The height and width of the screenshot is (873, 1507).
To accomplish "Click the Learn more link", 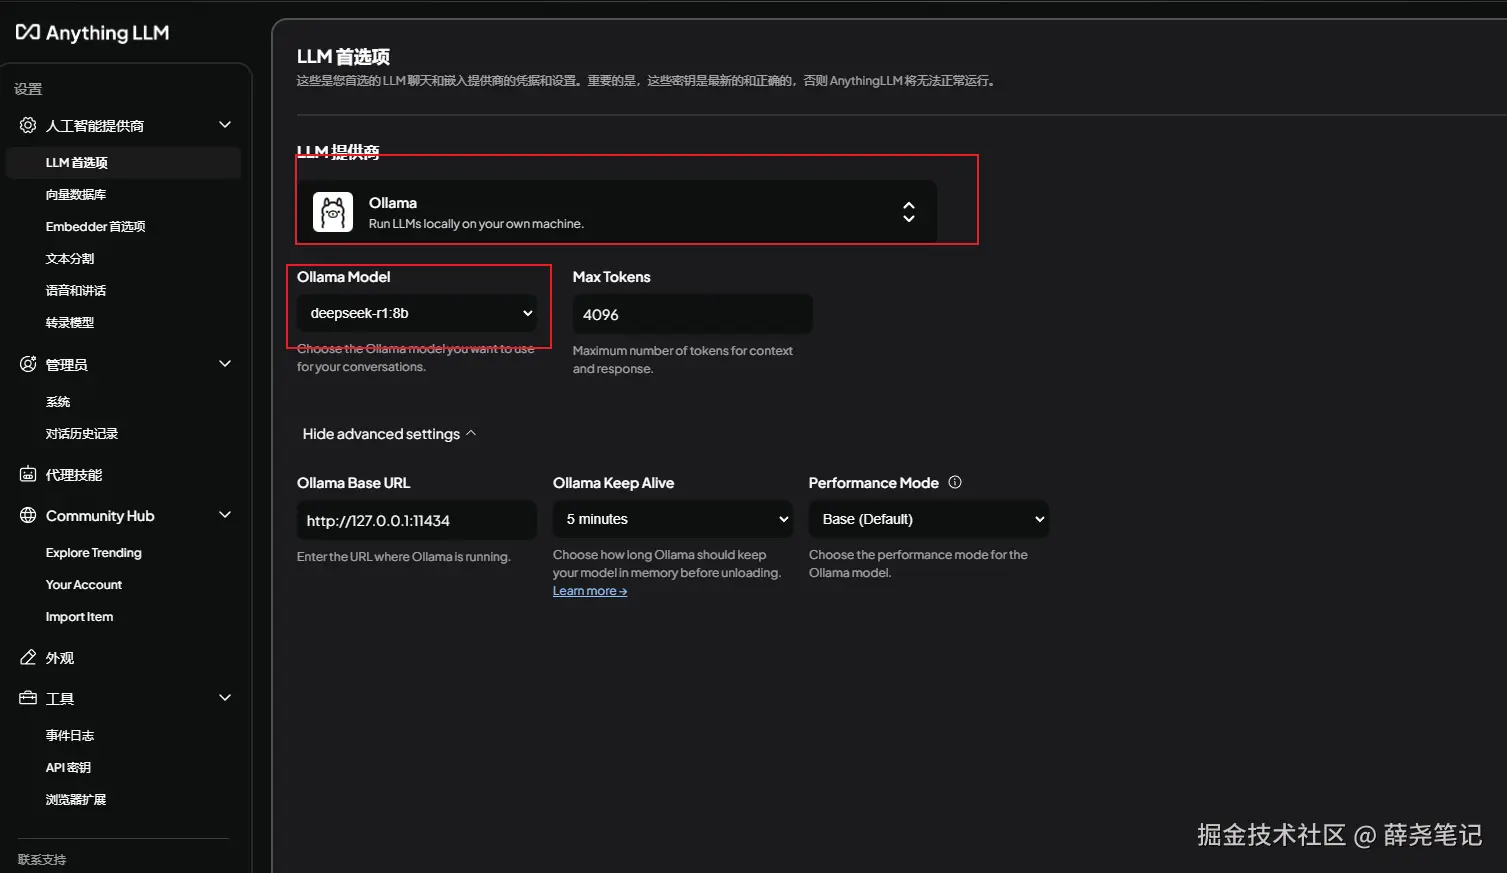I will coord(590,591).
